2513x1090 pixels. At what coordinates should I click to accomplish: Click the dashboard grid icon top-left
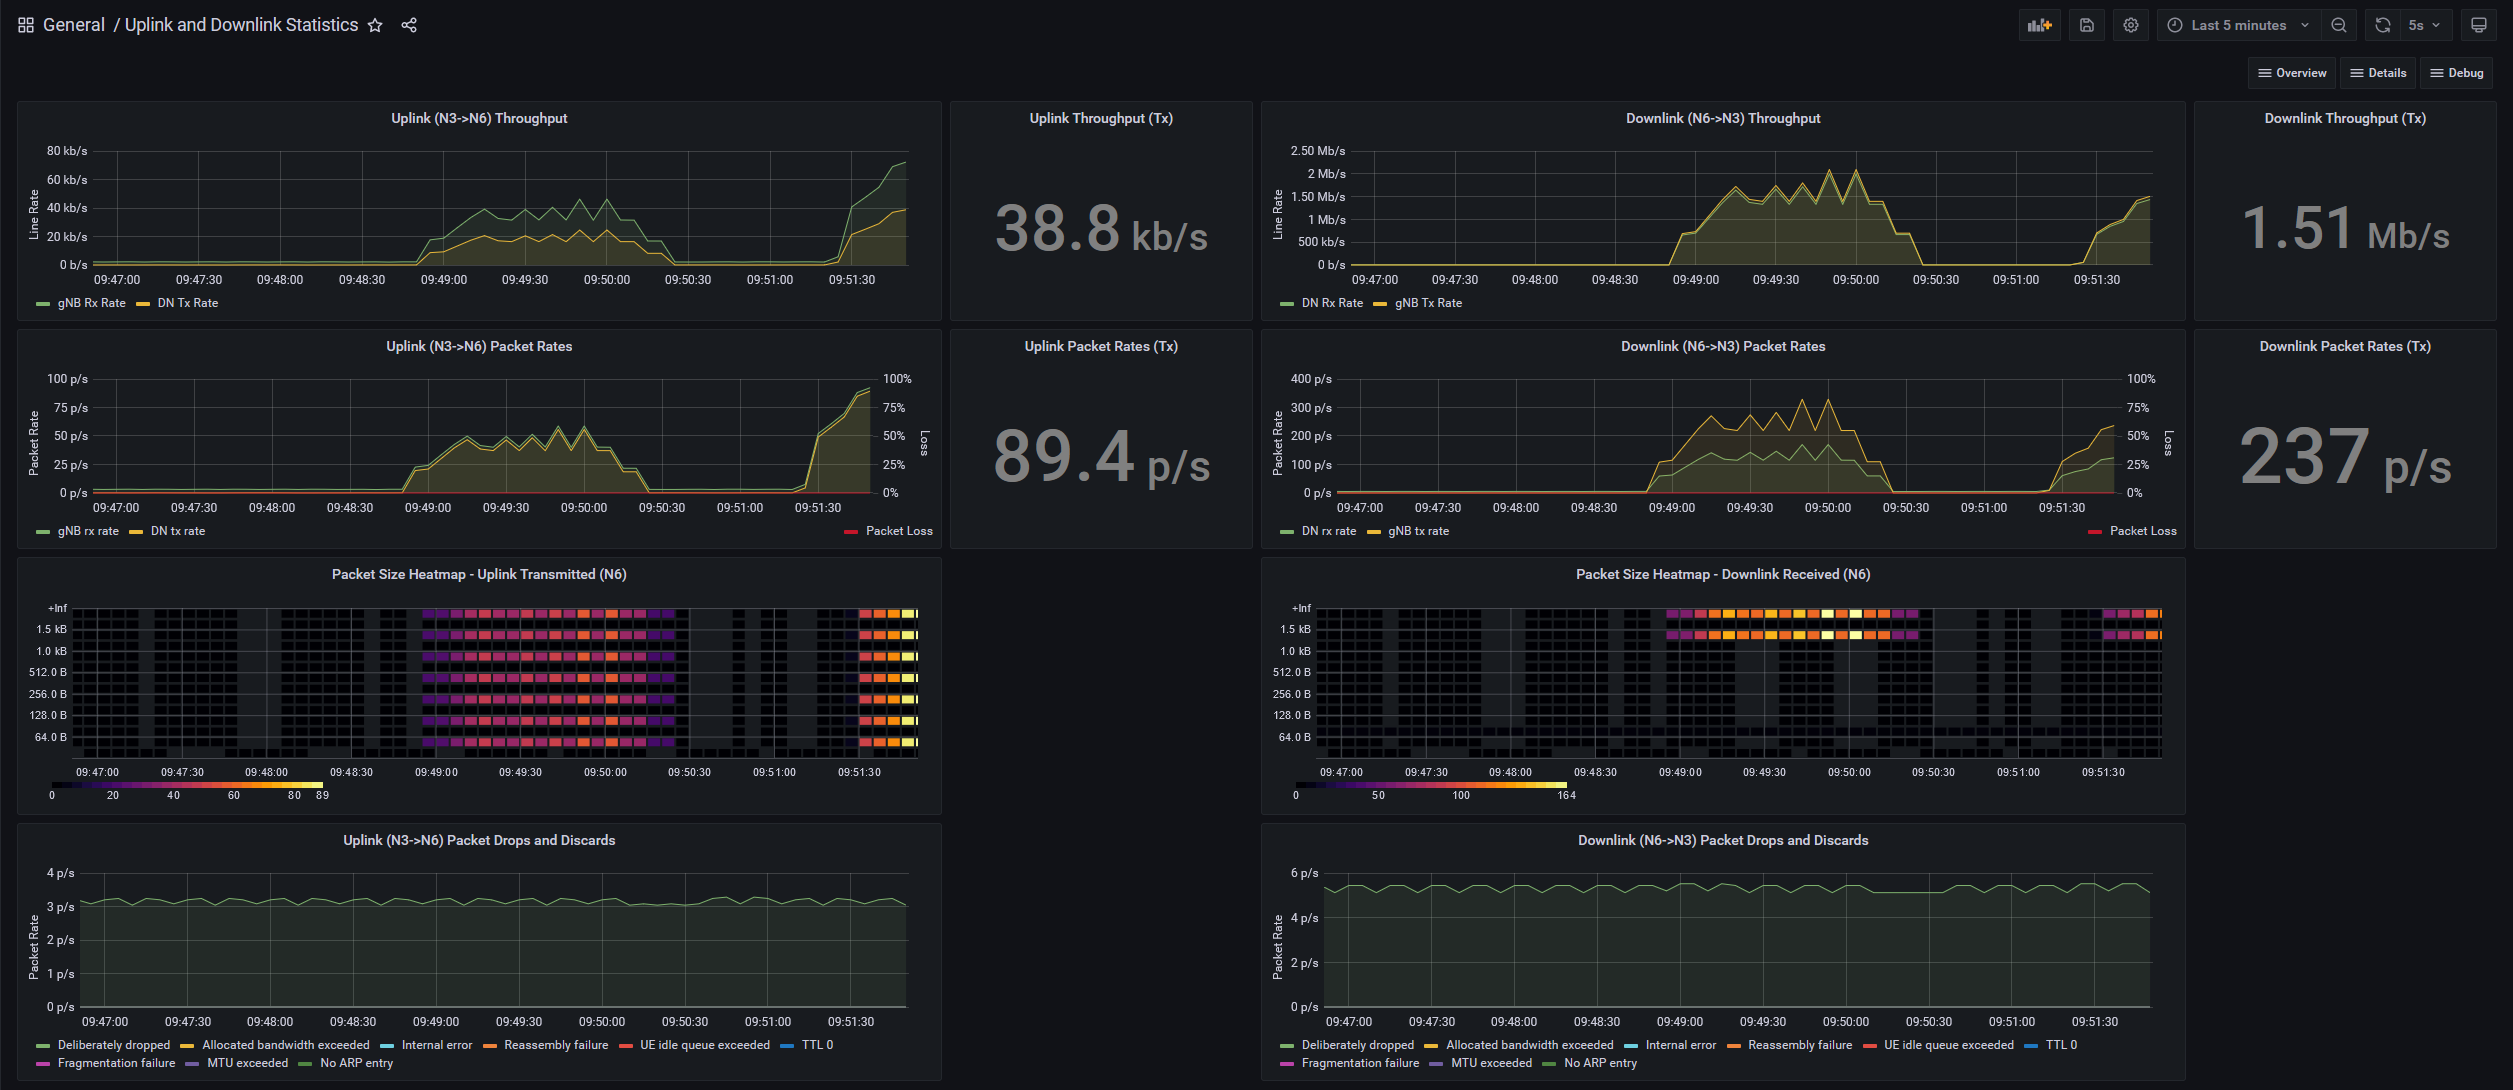(24, 24)
